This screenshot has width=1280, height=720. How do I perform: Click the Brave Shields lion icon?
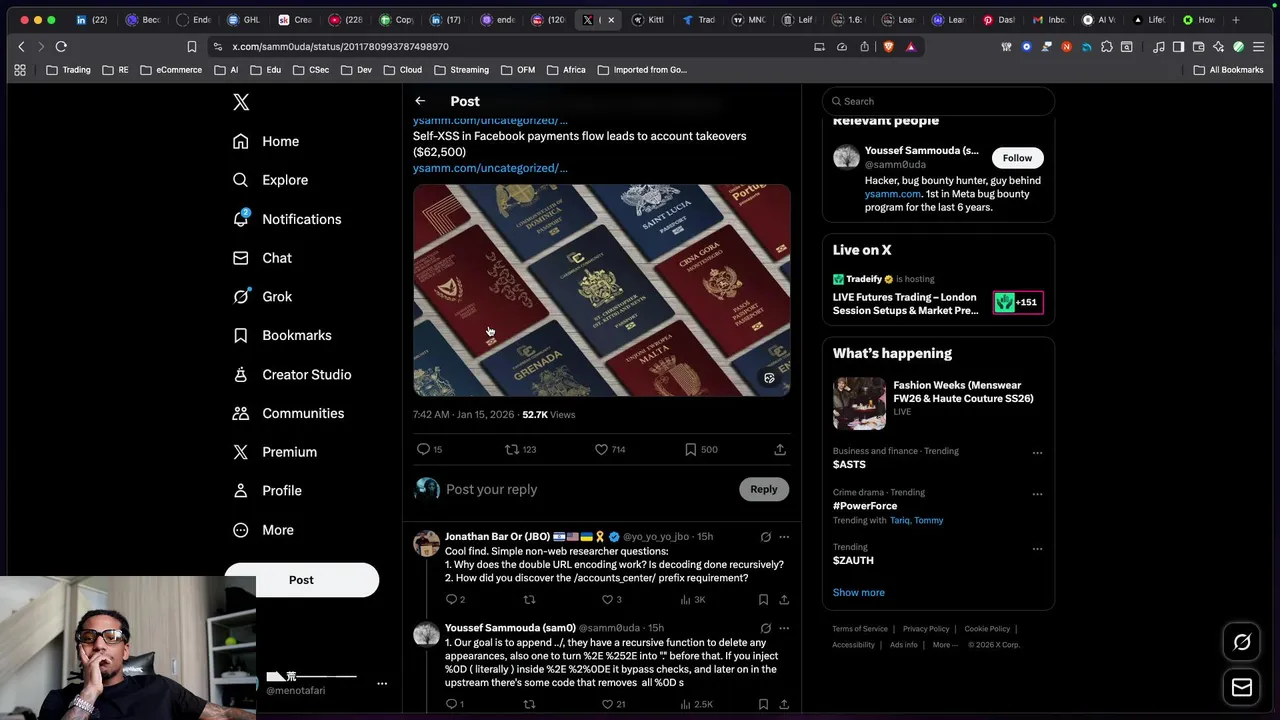click(888, 46)
